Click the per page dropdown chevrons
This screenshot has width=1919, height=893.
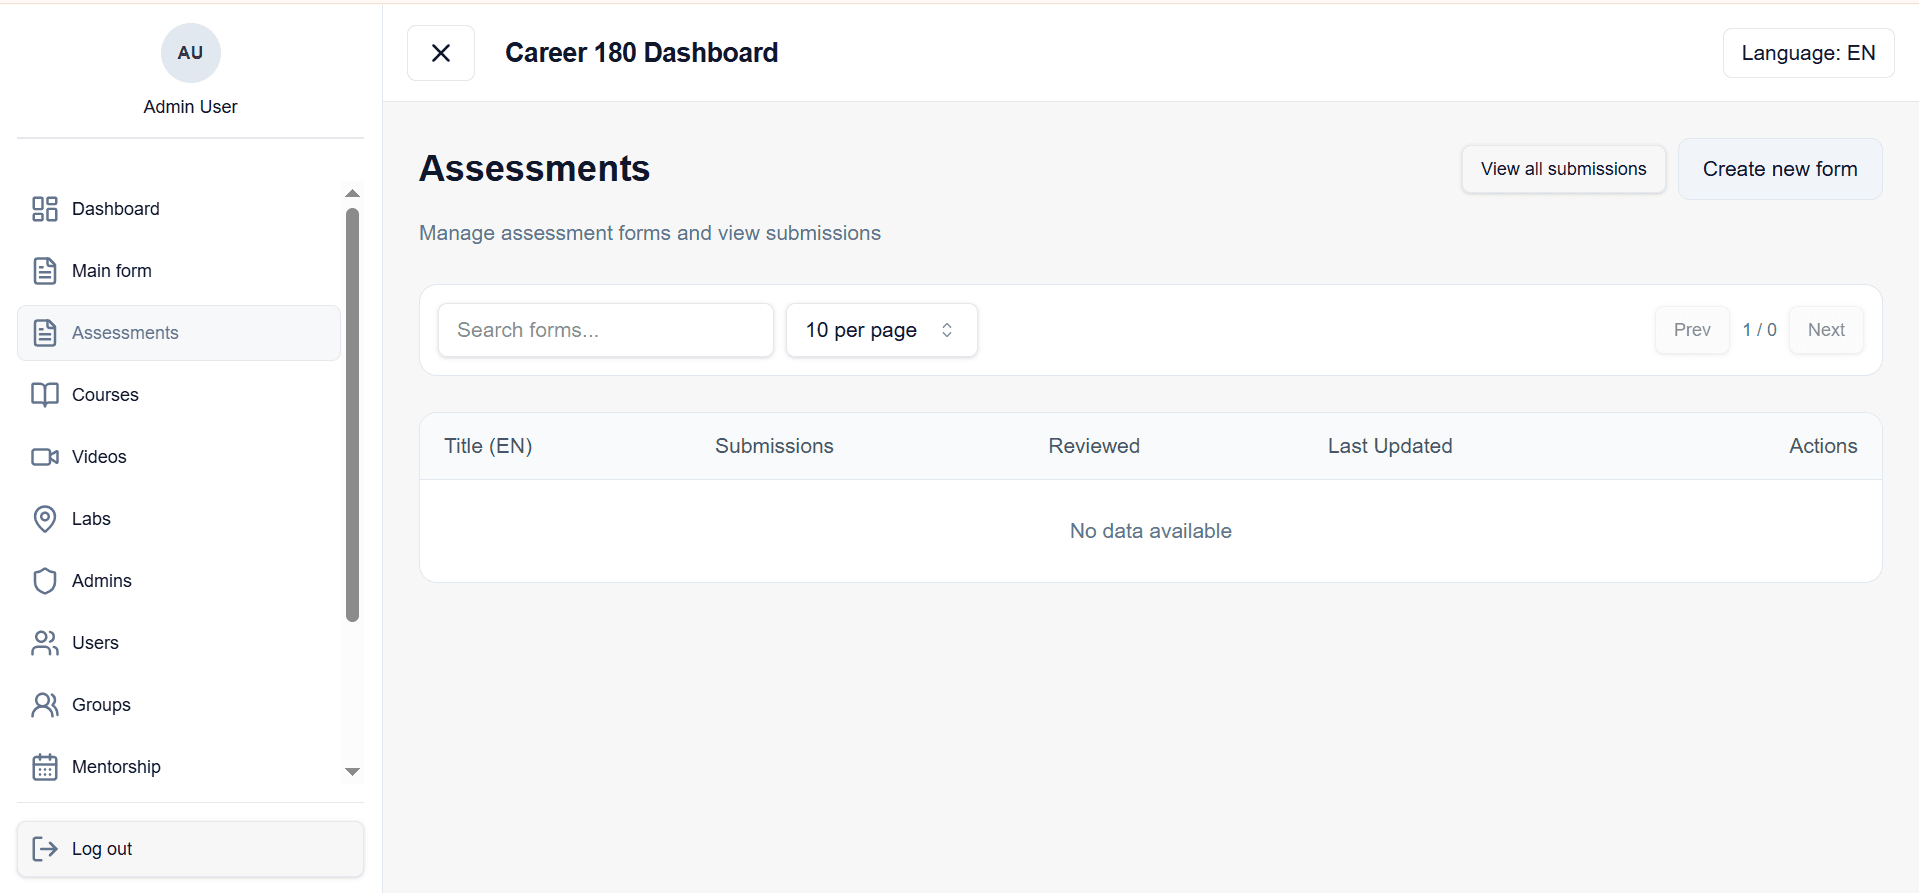point(947,330)
